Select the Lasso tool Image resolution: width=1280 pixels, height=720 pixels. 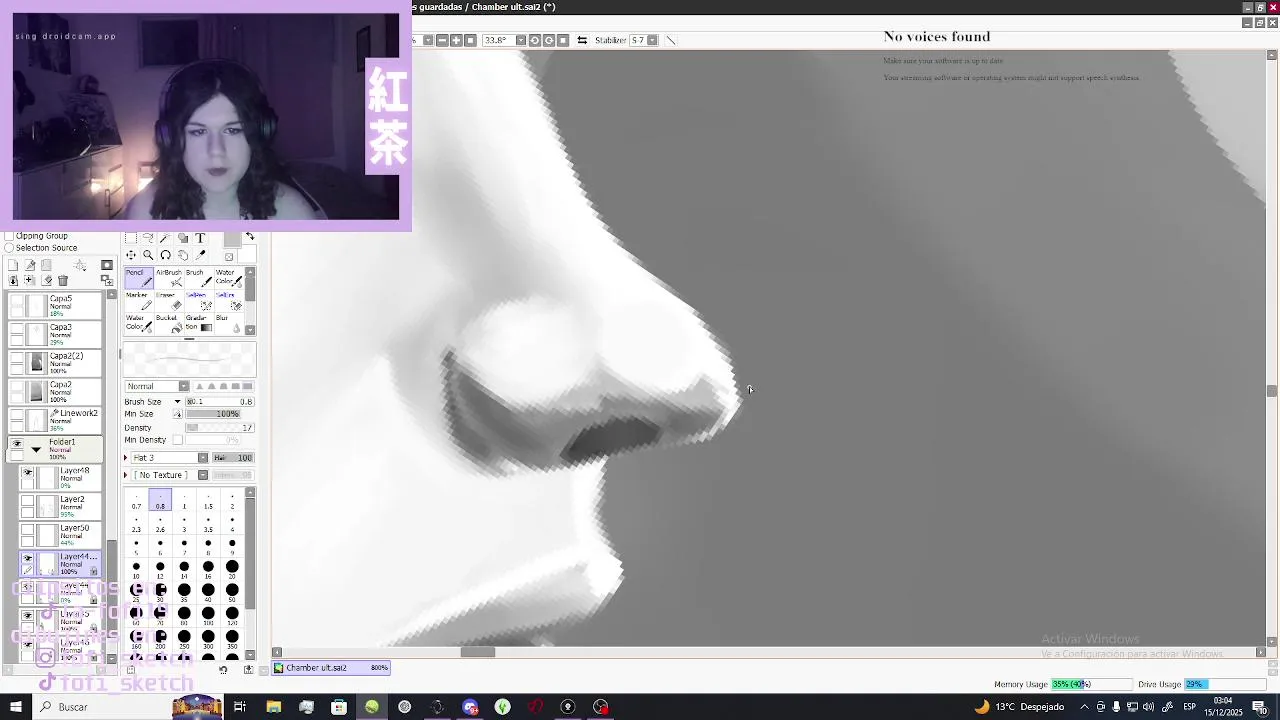point(148,237)
